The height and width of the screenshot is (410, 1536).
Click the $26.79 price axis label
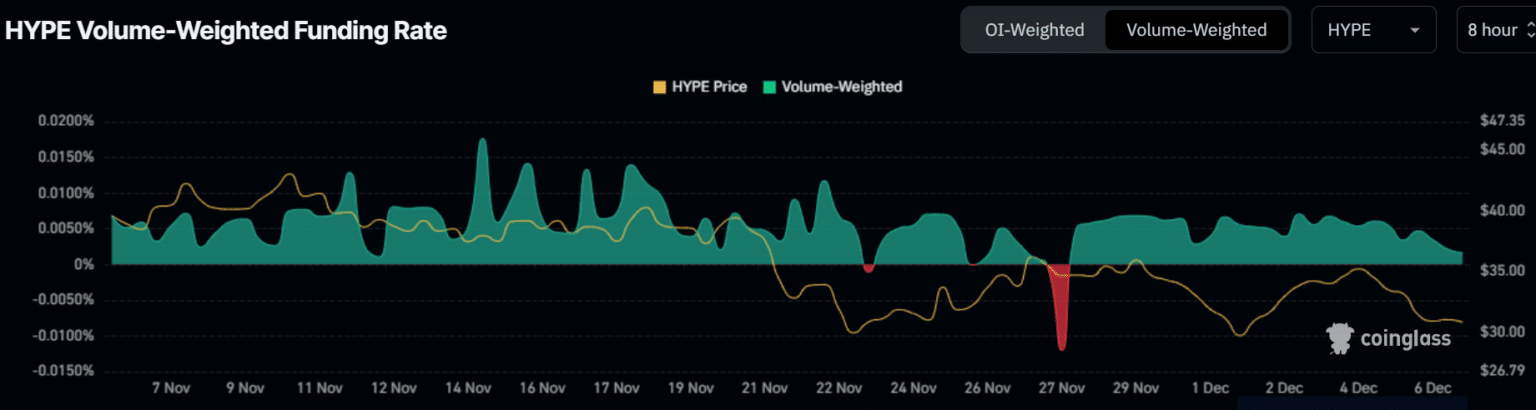point(1501,371)
